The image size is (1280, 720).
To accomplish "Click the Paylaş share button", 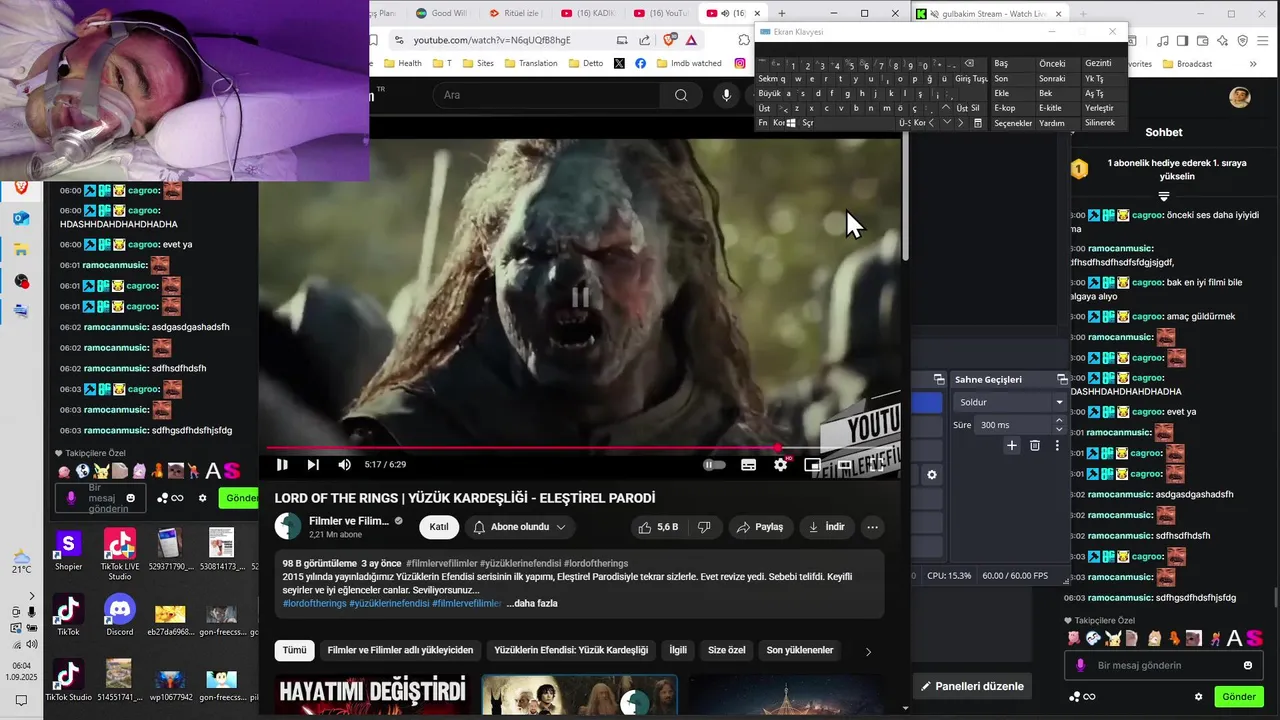I will 759,527.
